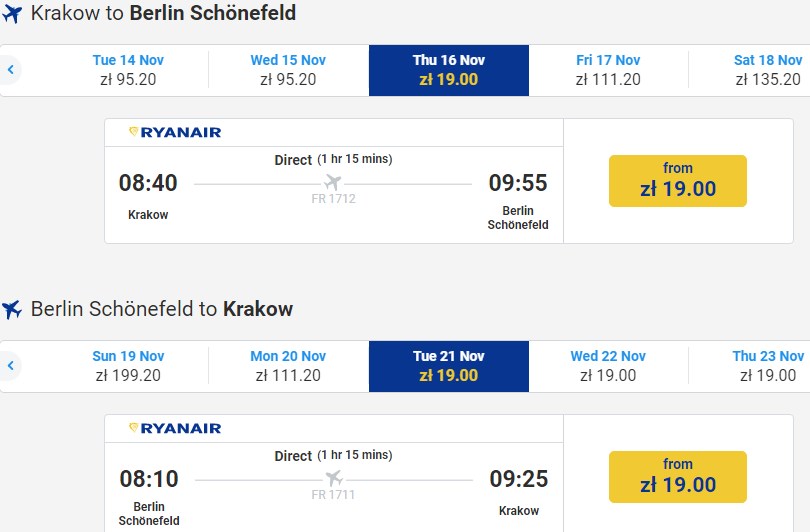Screen dimensions: 810x532
Task: Select Sun 19 Nov return date
Action: point(128,366)
